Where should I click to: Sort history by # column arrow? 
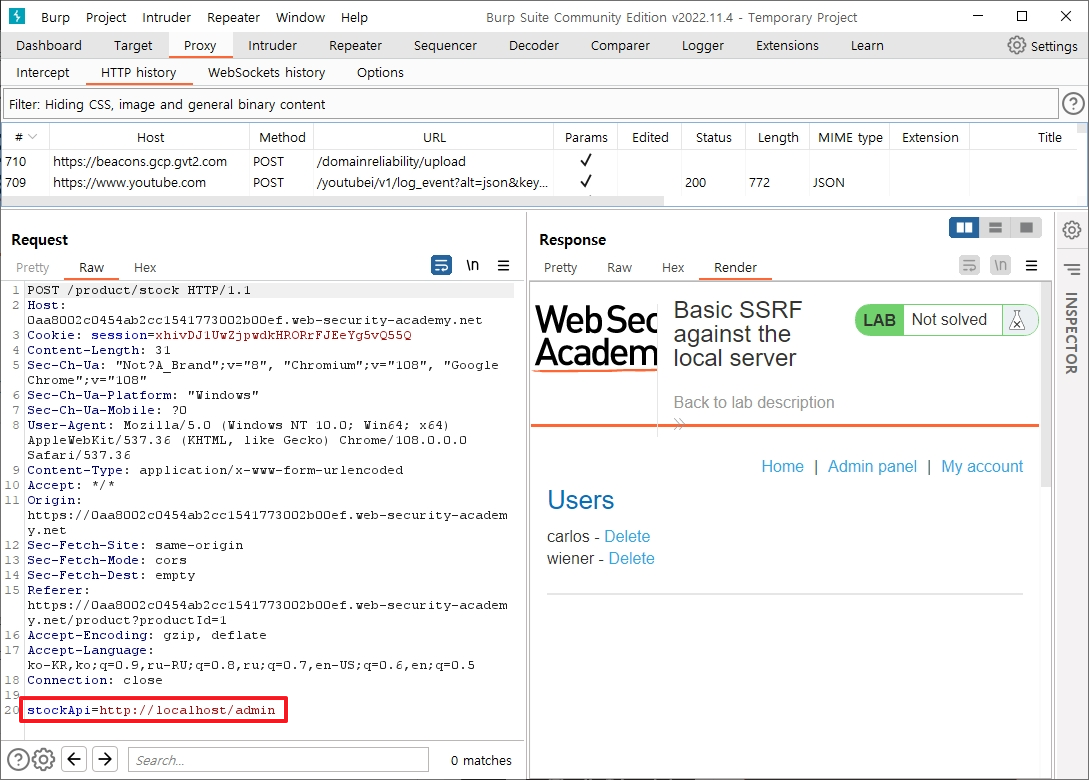coord(32,137)
